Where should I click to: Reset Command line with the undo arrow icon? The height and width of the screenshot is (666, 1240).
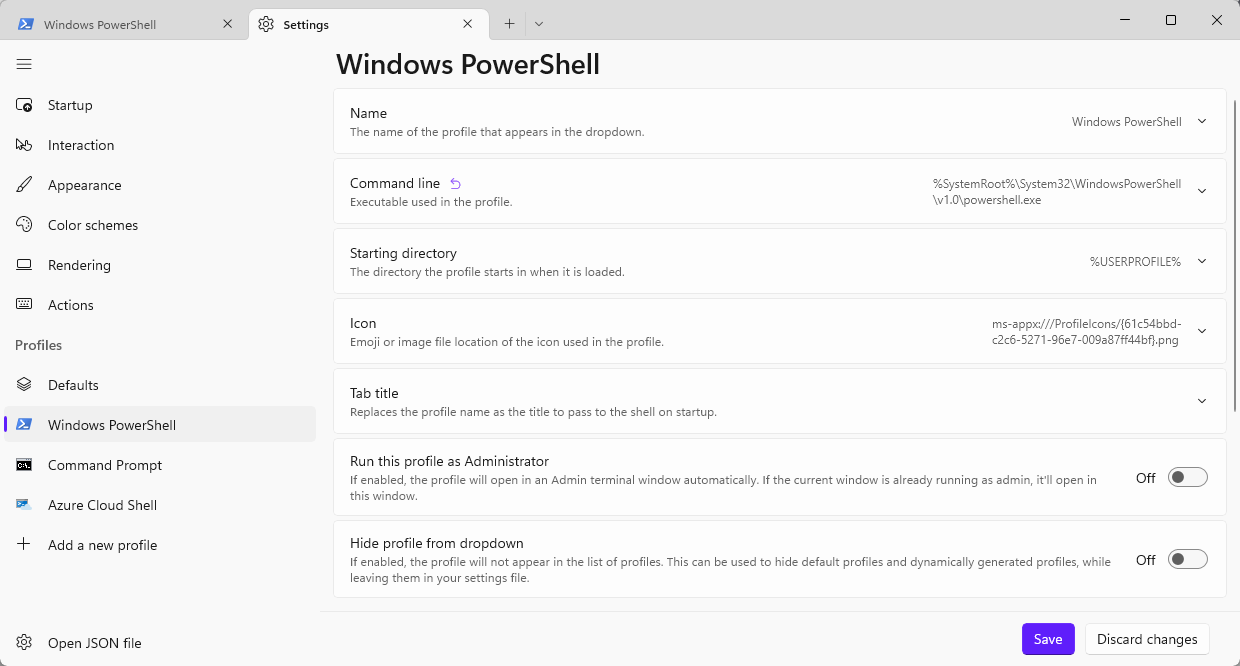pos(455,184)
